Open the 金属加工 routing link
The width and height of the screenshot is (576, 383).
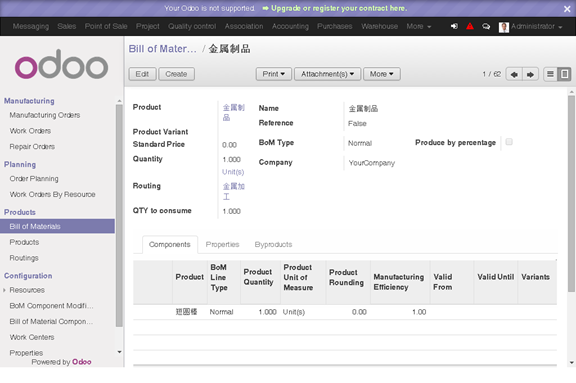pyautogui.click(x=233, y=191)
